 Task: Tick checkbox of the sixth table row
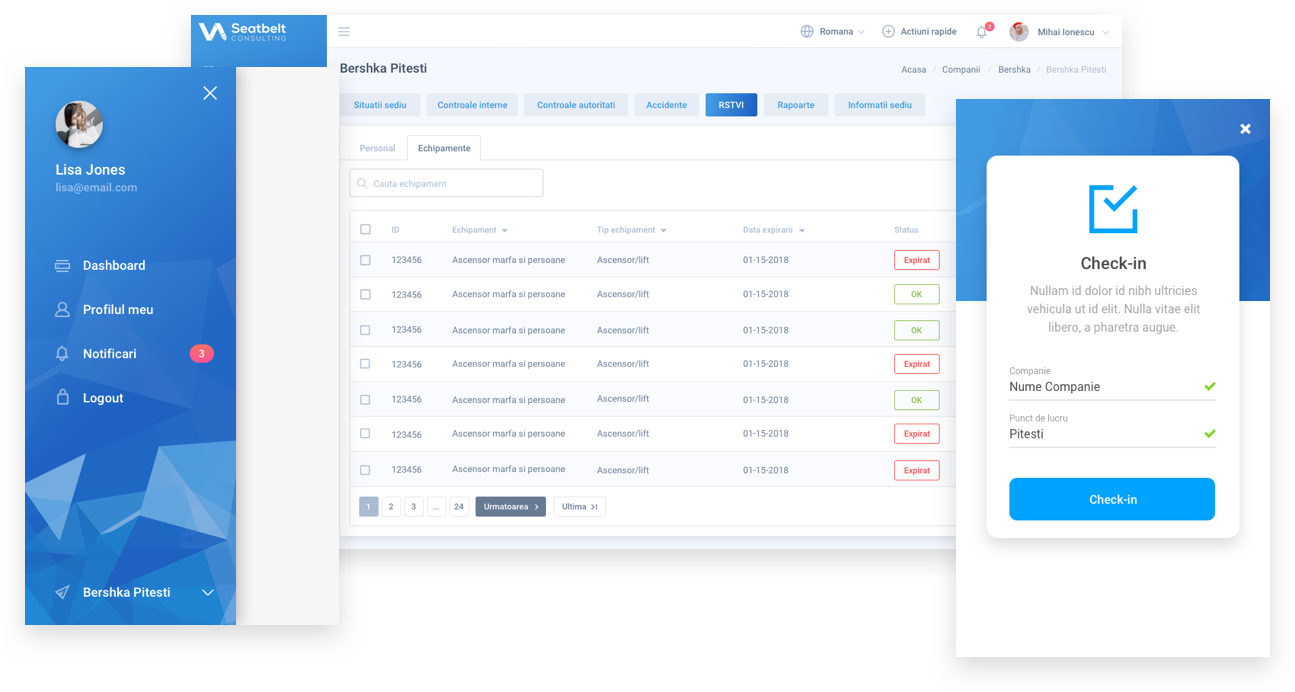point(365,434)
